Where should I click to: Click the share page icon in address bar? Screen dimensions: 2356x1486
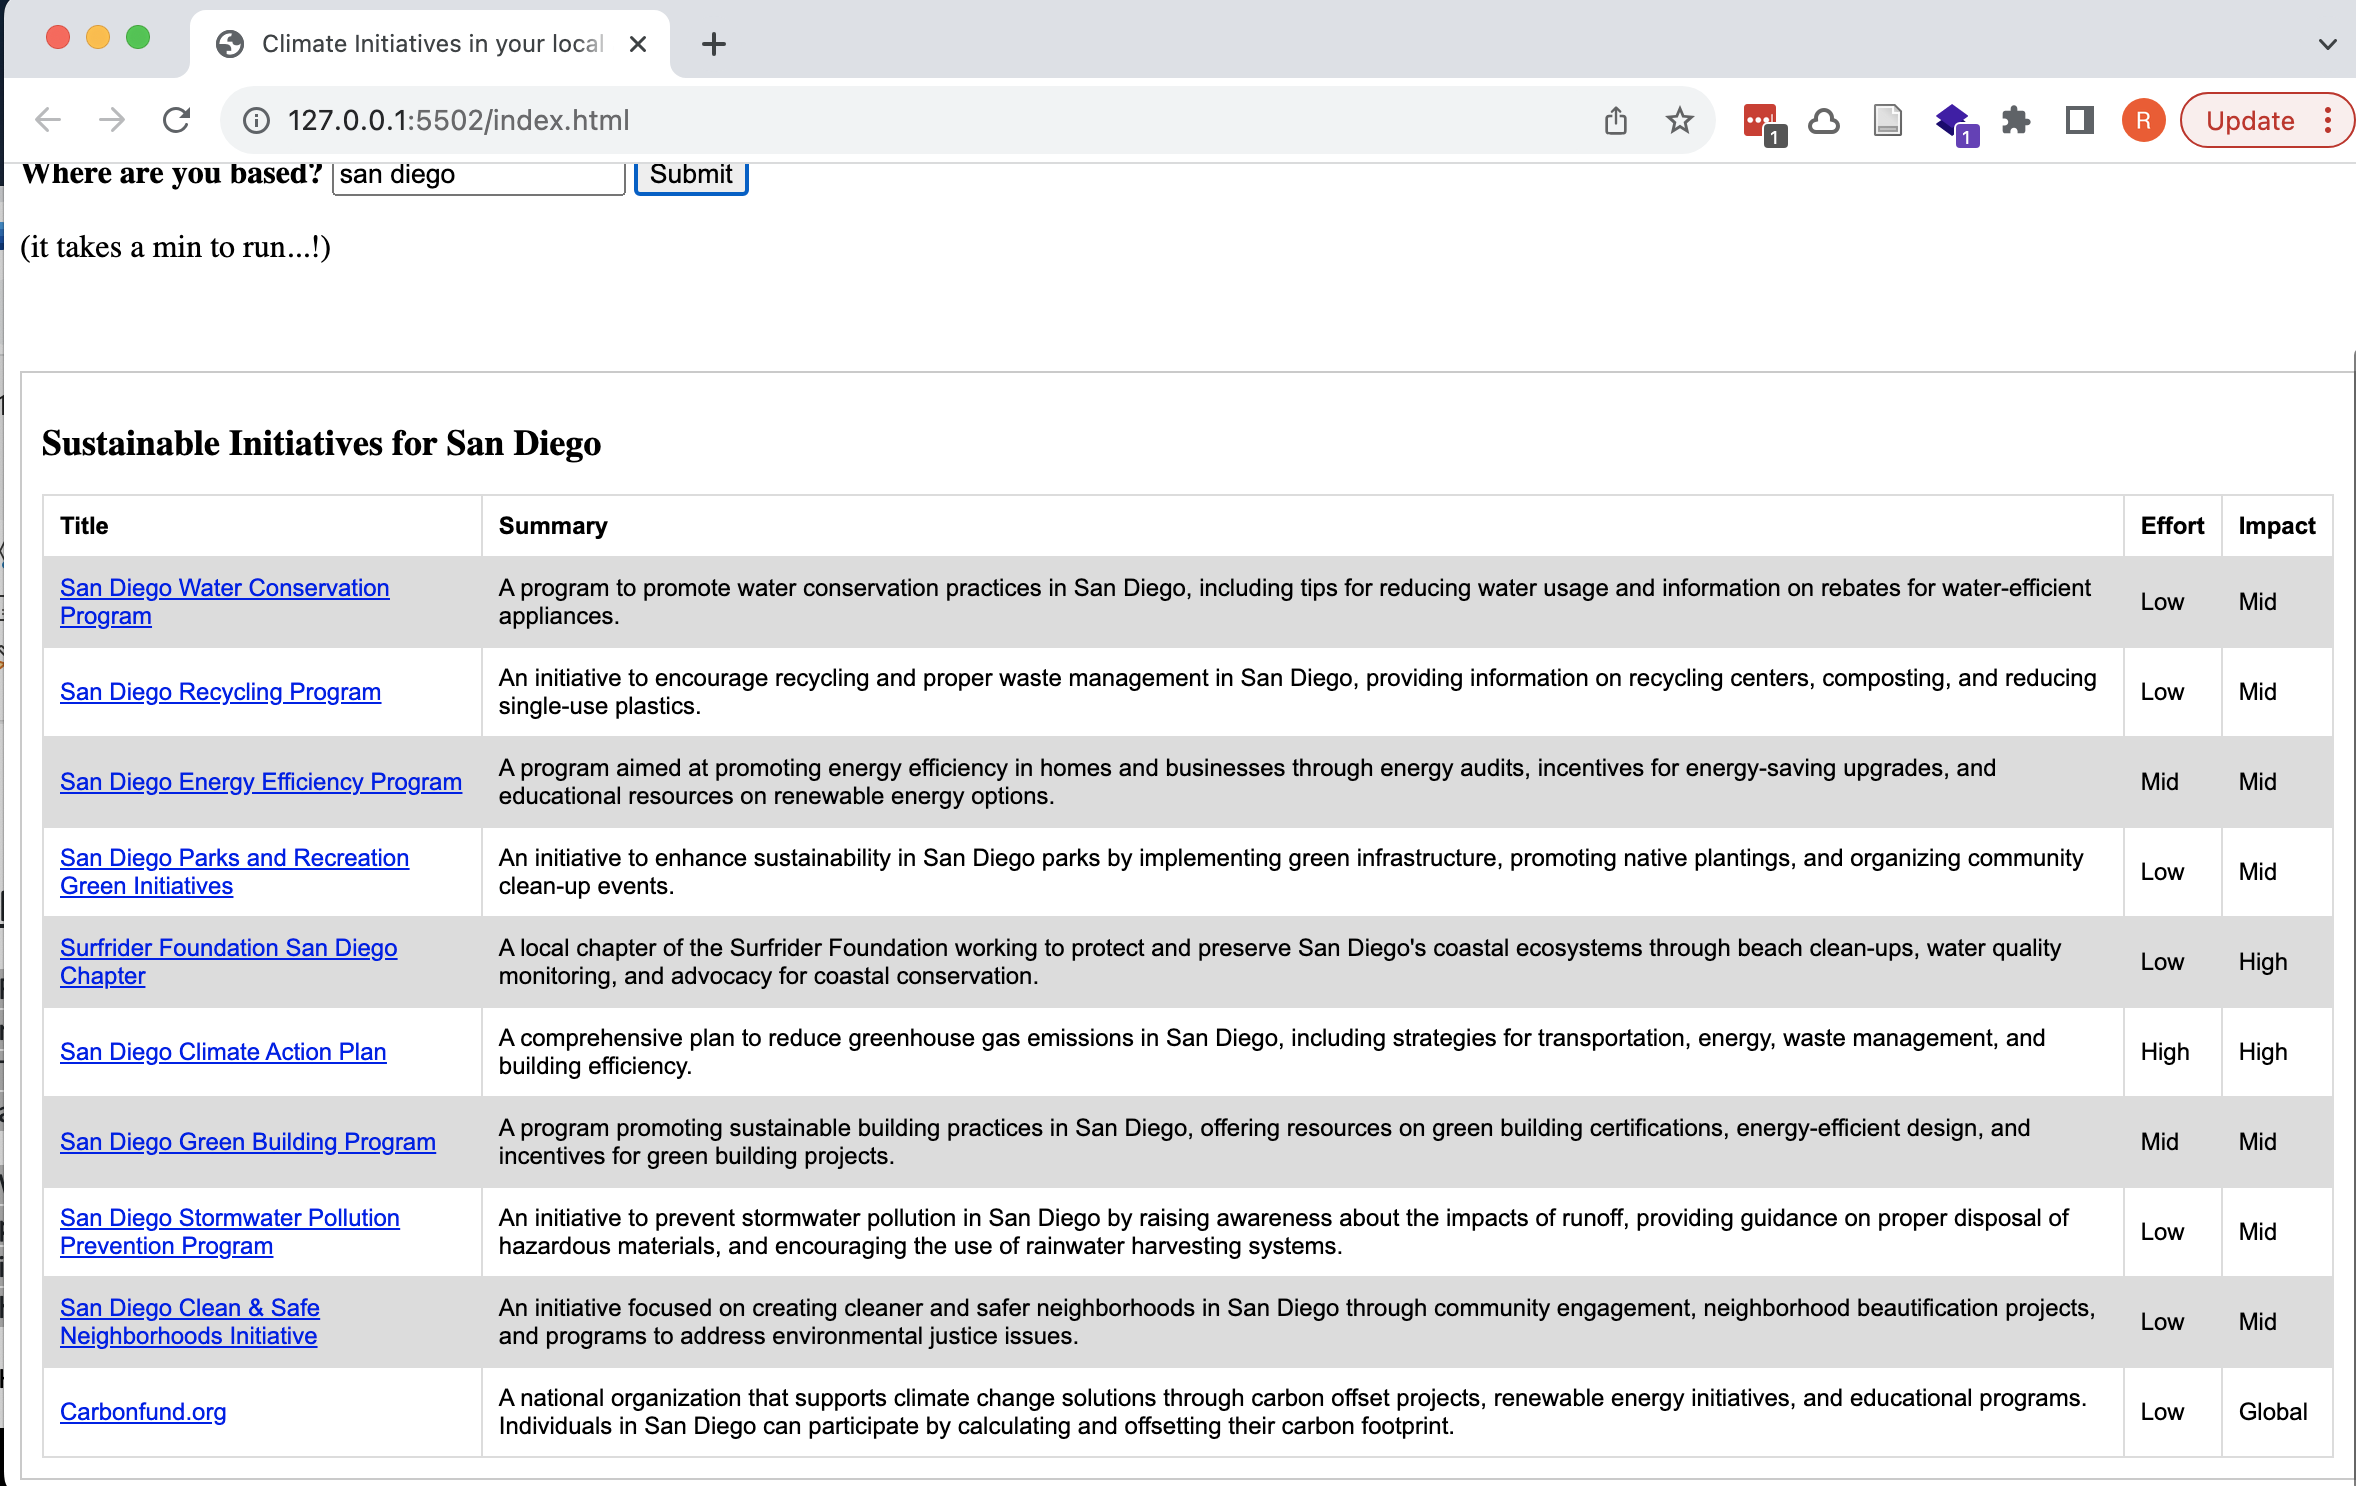click(x=1616, y=120)
